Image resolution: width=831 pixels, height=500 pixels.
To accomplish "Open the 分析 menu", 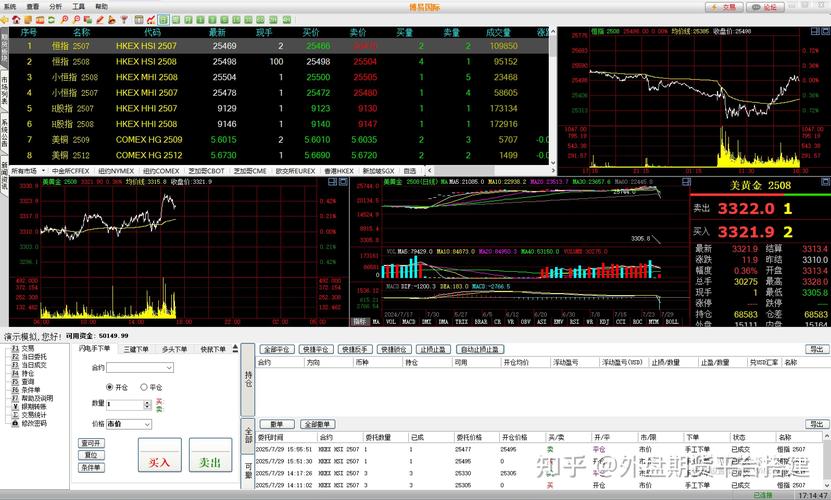I will pyautogui.click(x=55, y=6).
